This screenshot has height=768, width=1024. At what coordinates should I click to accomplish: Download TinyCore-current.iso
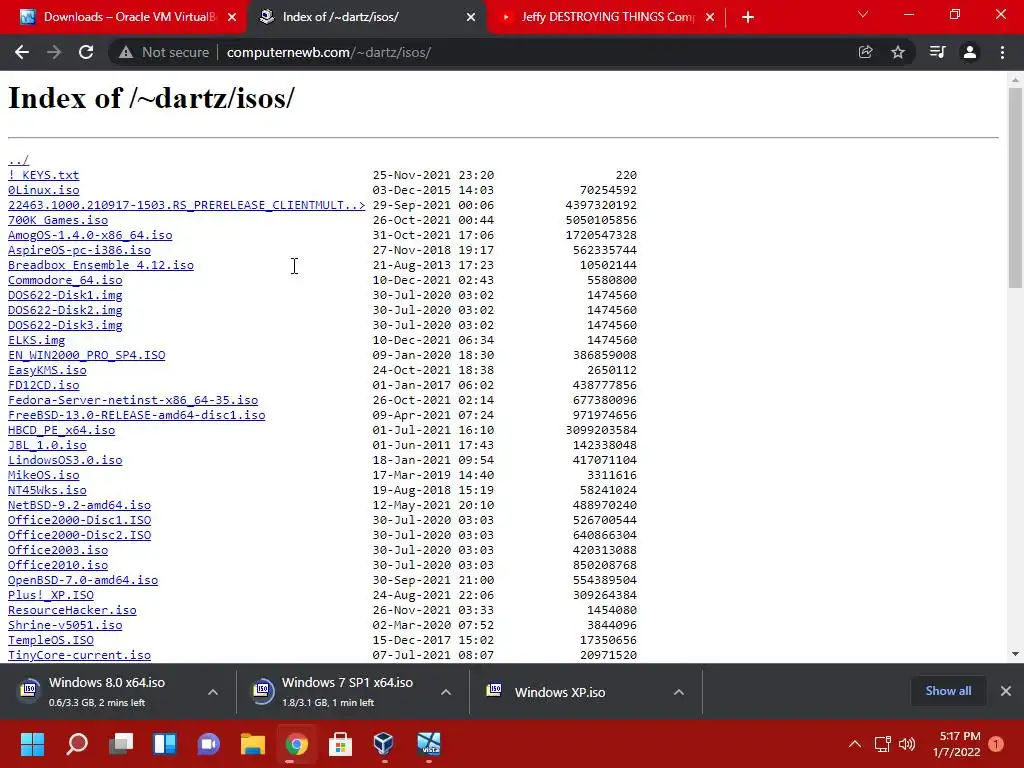pyautogui.click(x=80, y=656)
